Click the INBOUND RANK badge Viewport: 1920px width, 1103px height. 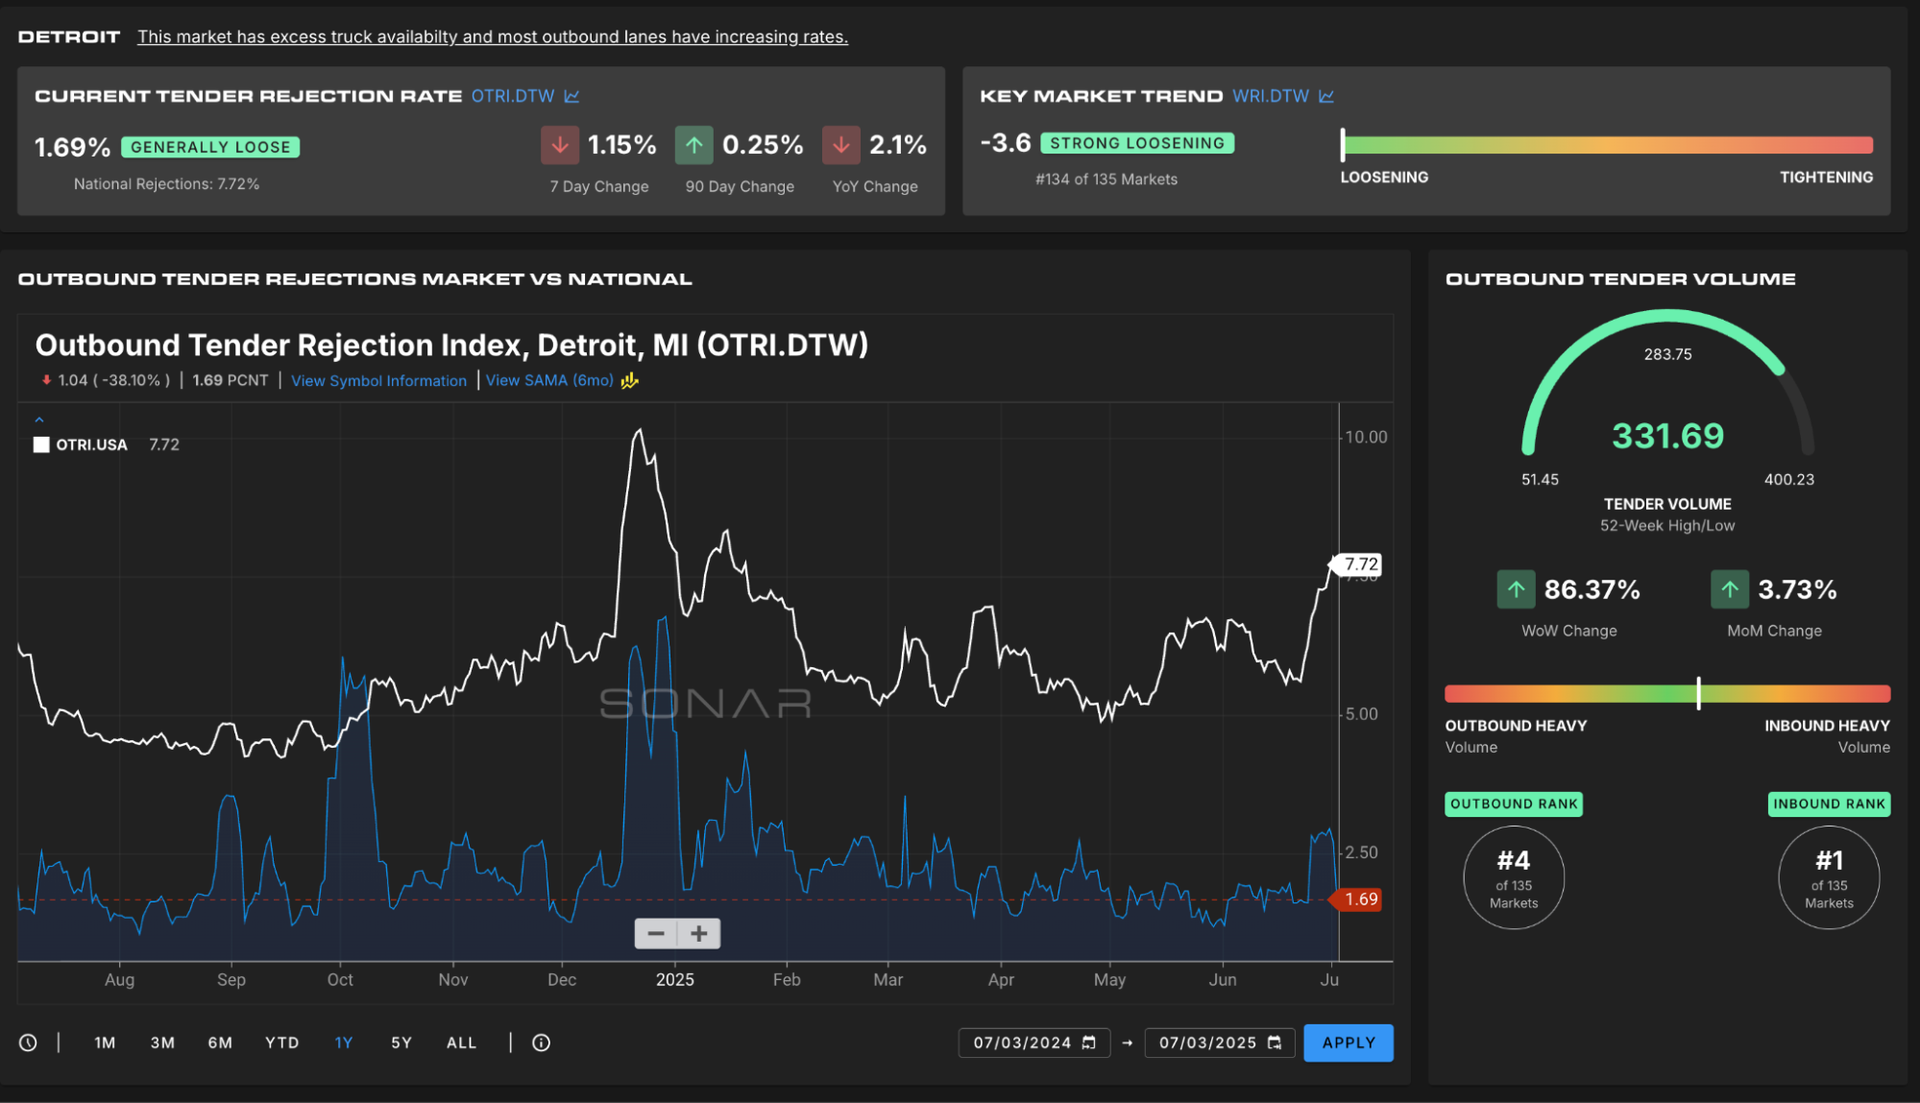[1829, 804]
